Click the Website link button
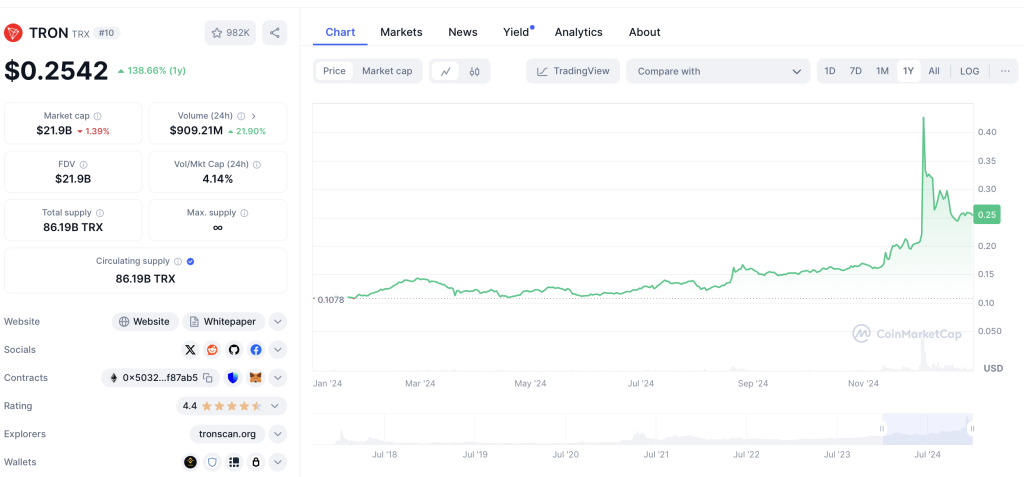Viewport: 1024px width, 477px height. pos(145,321)
